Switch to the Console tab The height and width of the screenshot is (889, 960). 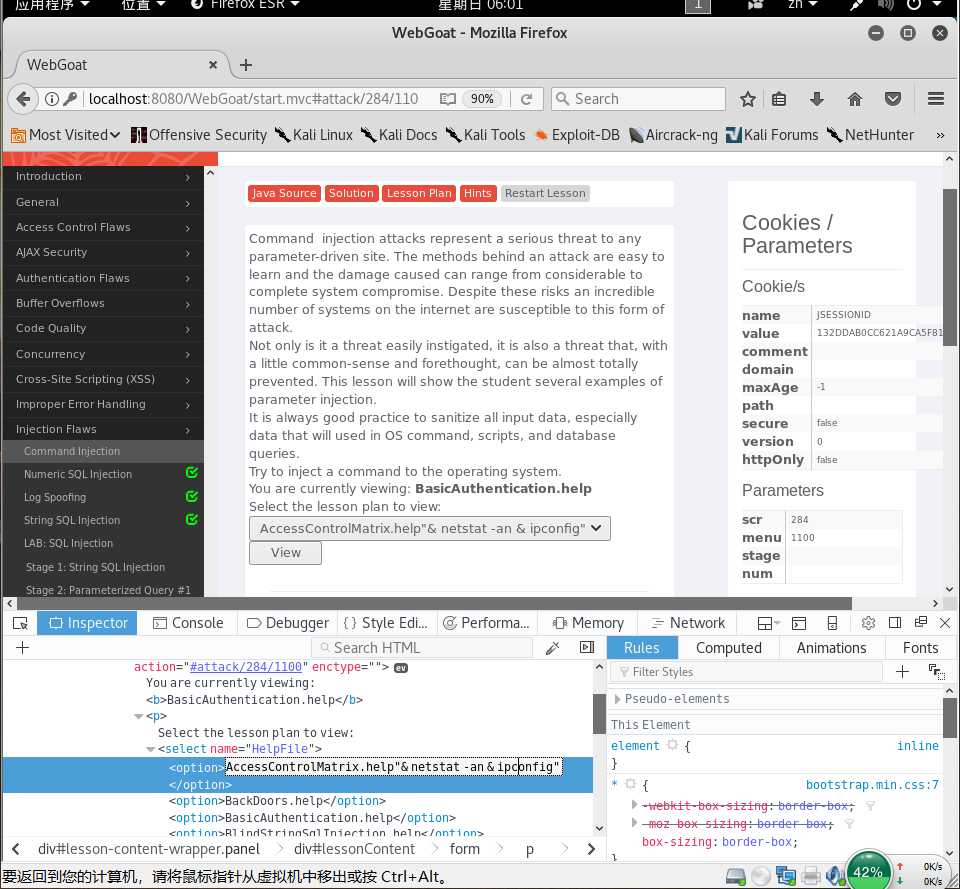pos(188,623)
